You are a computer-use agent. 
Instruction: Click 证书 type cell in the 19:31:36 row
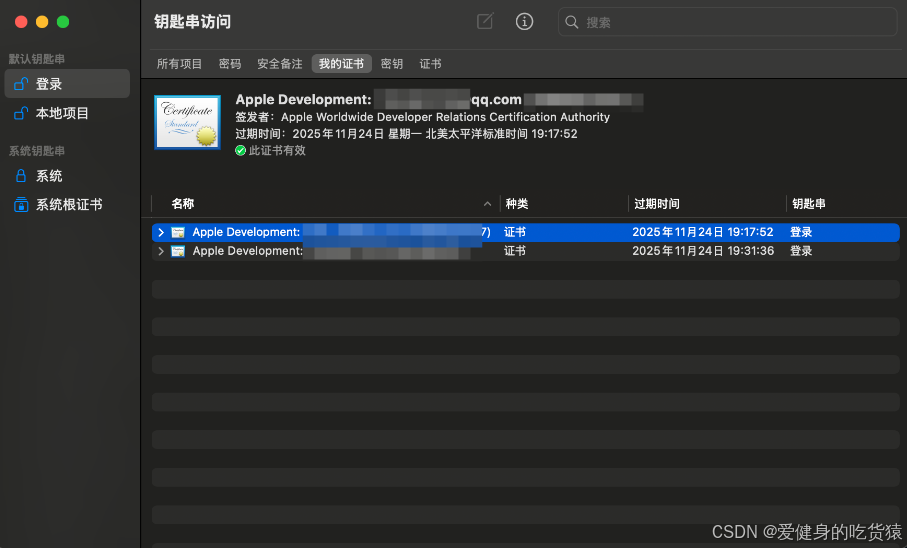click(515, 251)
